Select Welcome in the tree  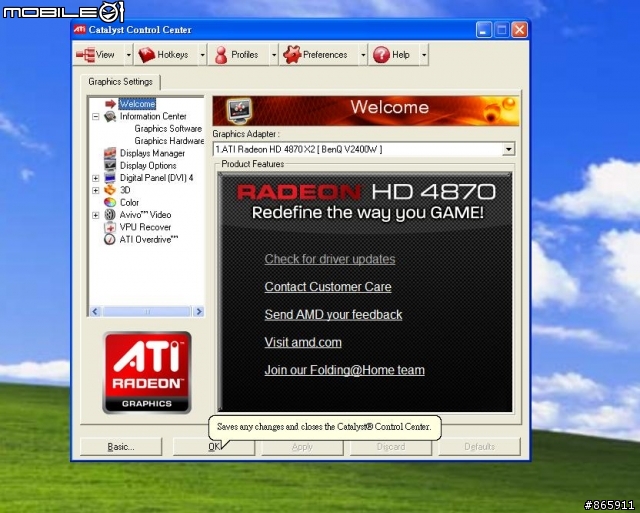[137, 104]
